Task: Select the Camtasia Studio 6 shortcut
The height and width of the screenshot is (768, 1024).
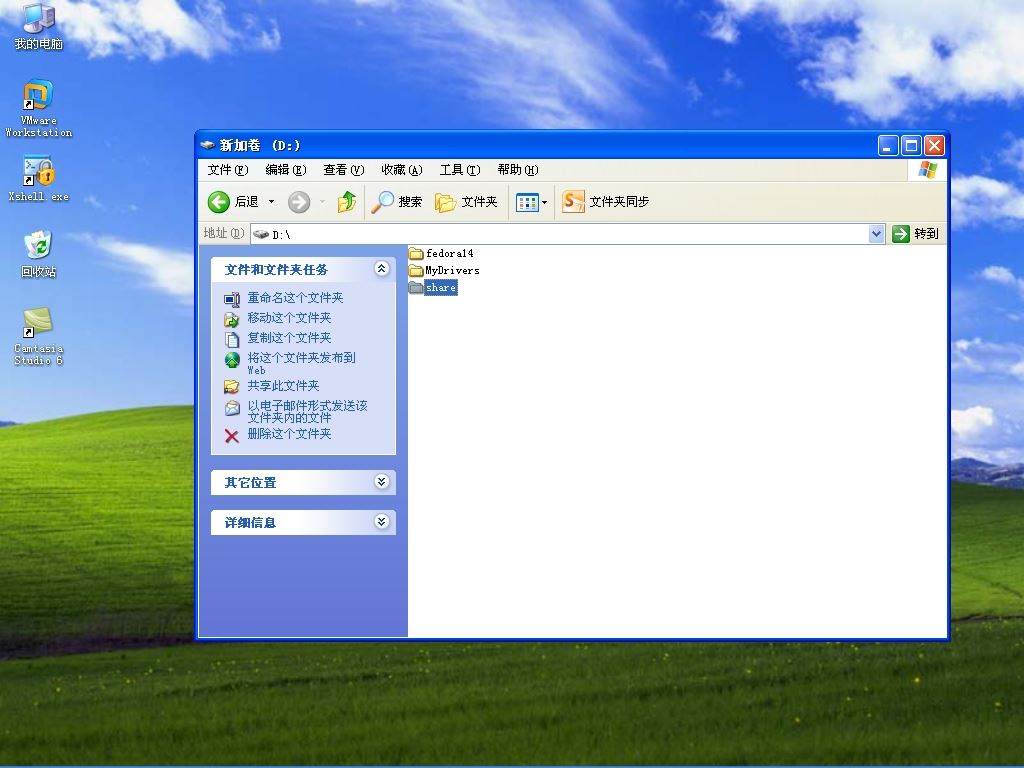Action: point(39,336)
